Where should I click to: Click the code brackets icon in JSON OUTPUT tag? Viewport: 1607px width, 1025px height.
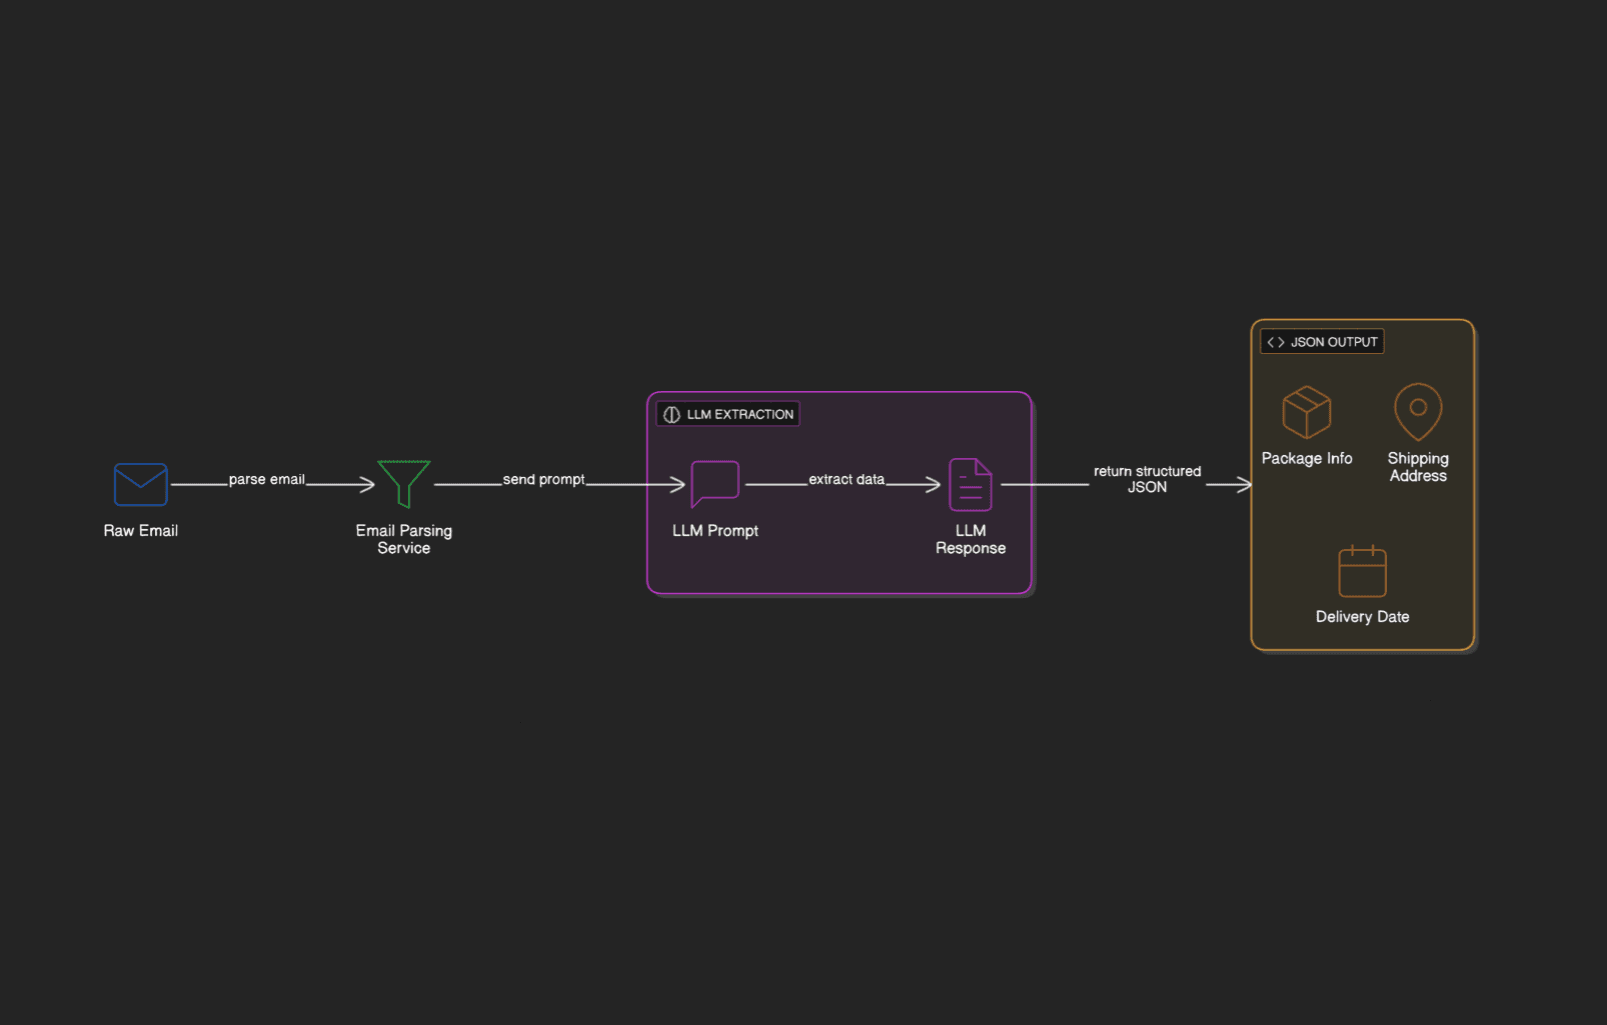(x=1275, y=342)
